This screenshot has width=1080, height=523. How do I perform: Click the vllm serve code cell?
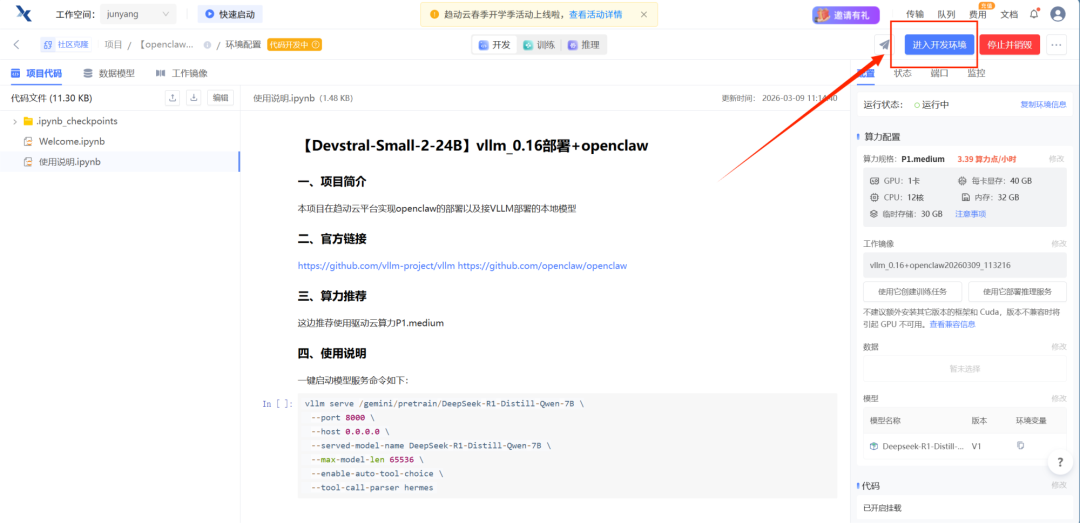click(x=567, y=446)
